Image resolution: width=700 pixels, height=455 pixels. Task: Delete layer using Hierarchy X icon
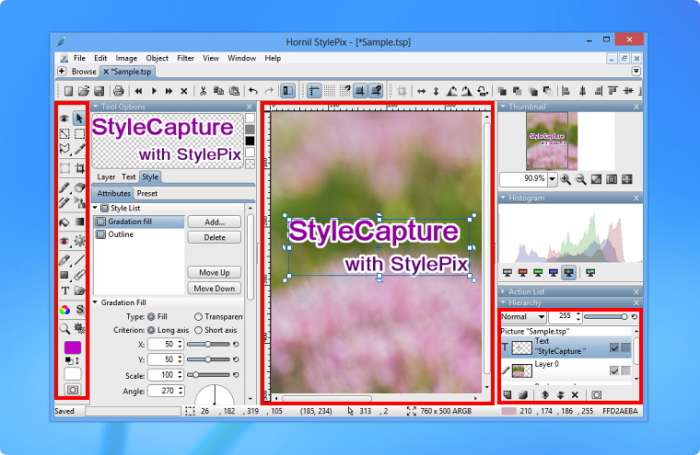click(x=574, y=395)
